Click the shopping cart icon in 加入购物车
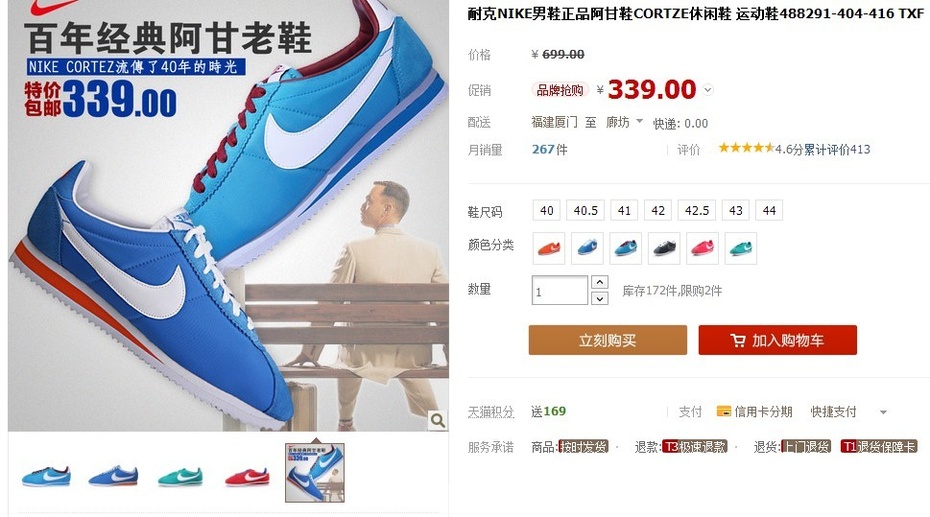 [x=738, y=340]
